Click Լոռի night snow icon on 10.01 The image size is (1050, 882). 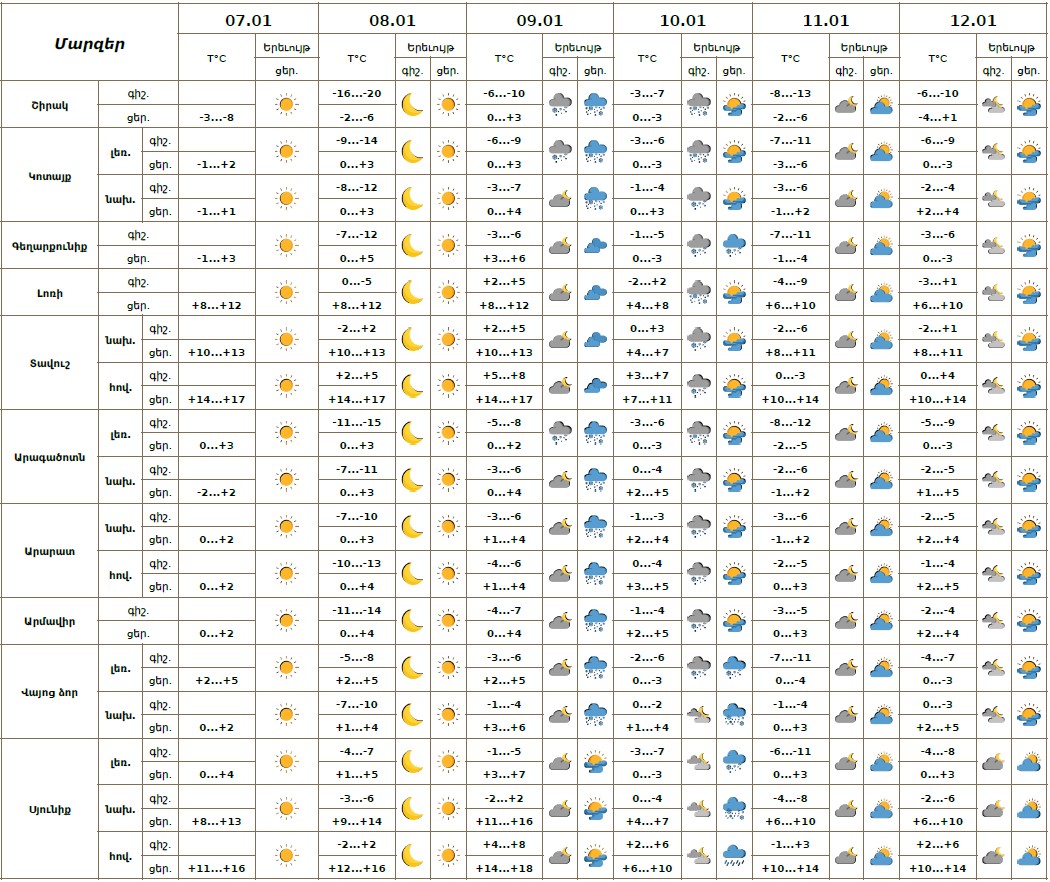coord(698,293)
